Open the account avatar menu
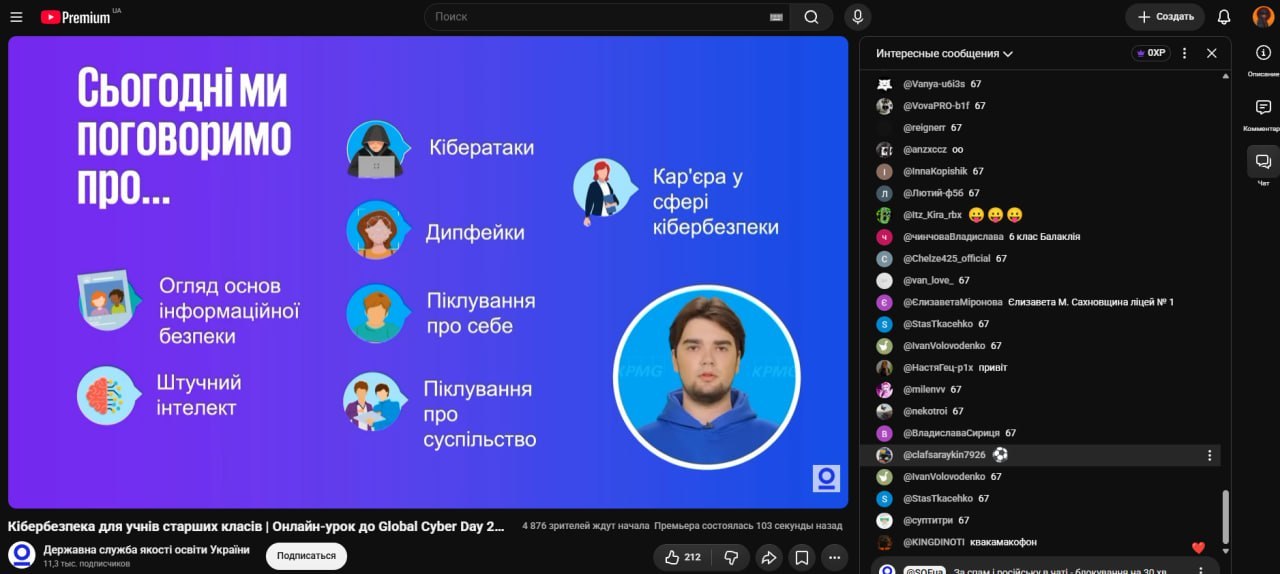The image size is (1280, 574). pos(1263,17)
